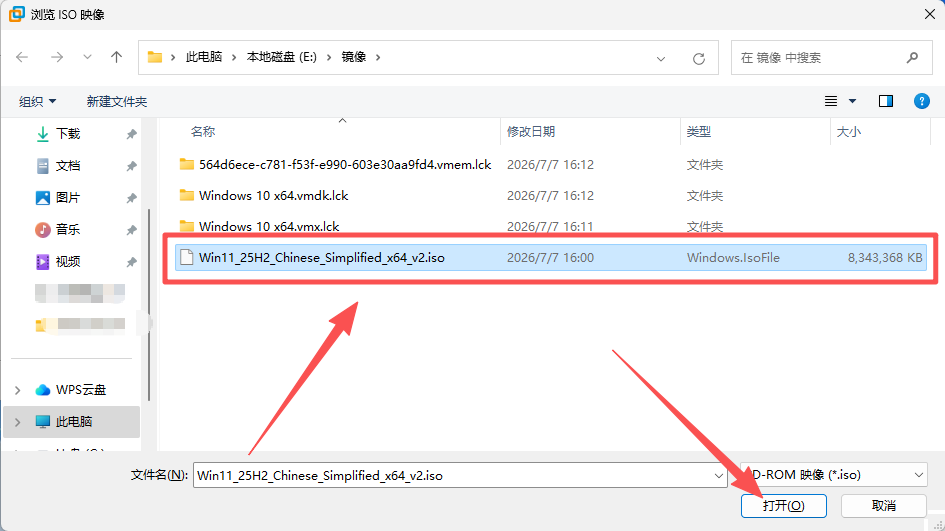Unpin 下载 using its pin icon
945x531 pixels.
pyautogui.click(x=131, y=134)
